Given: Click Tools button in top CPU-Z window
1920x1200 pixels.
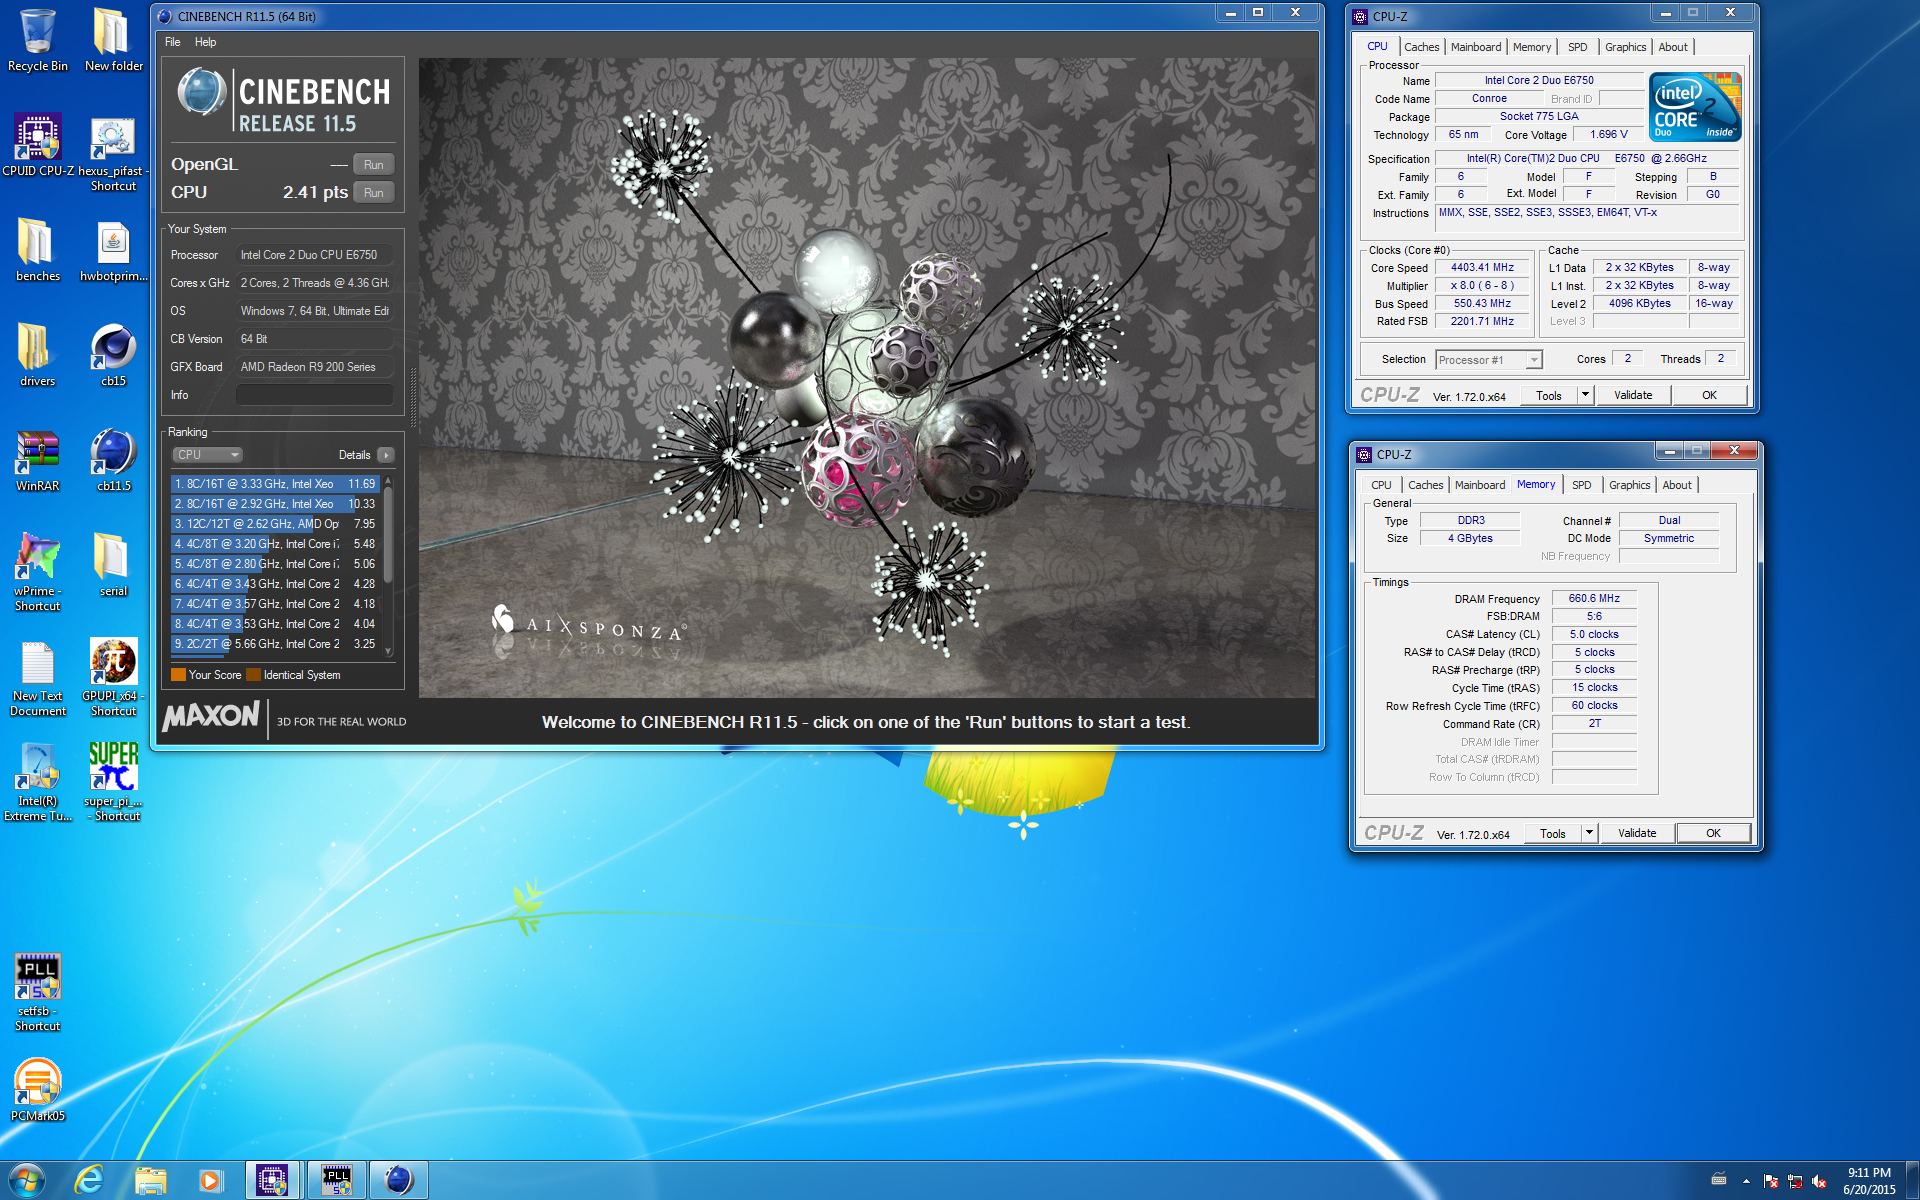Looking at the screenshot, I should [x=1549, y=396].
